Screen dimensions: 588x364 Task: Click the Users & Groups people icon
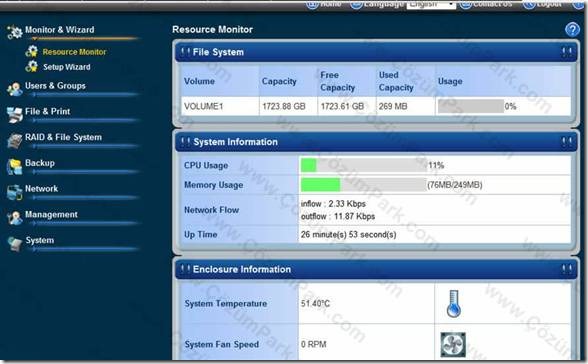click(15, 89)
